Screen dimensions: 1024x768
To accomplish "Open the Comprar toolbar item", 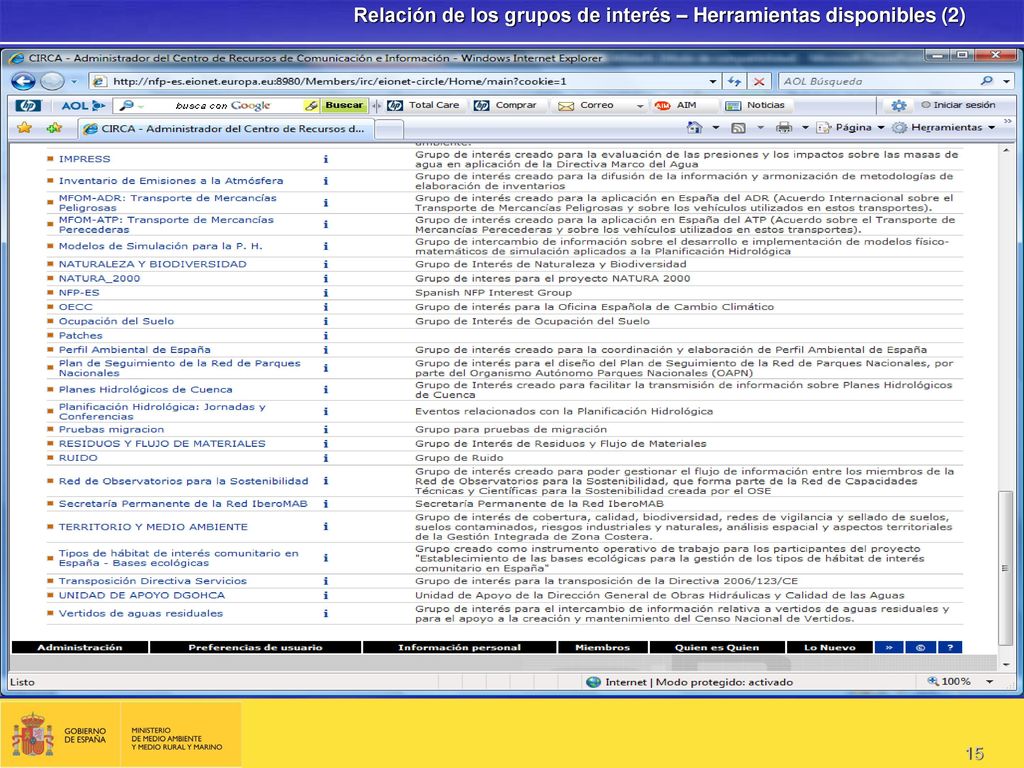I will (x=505, y=105).
